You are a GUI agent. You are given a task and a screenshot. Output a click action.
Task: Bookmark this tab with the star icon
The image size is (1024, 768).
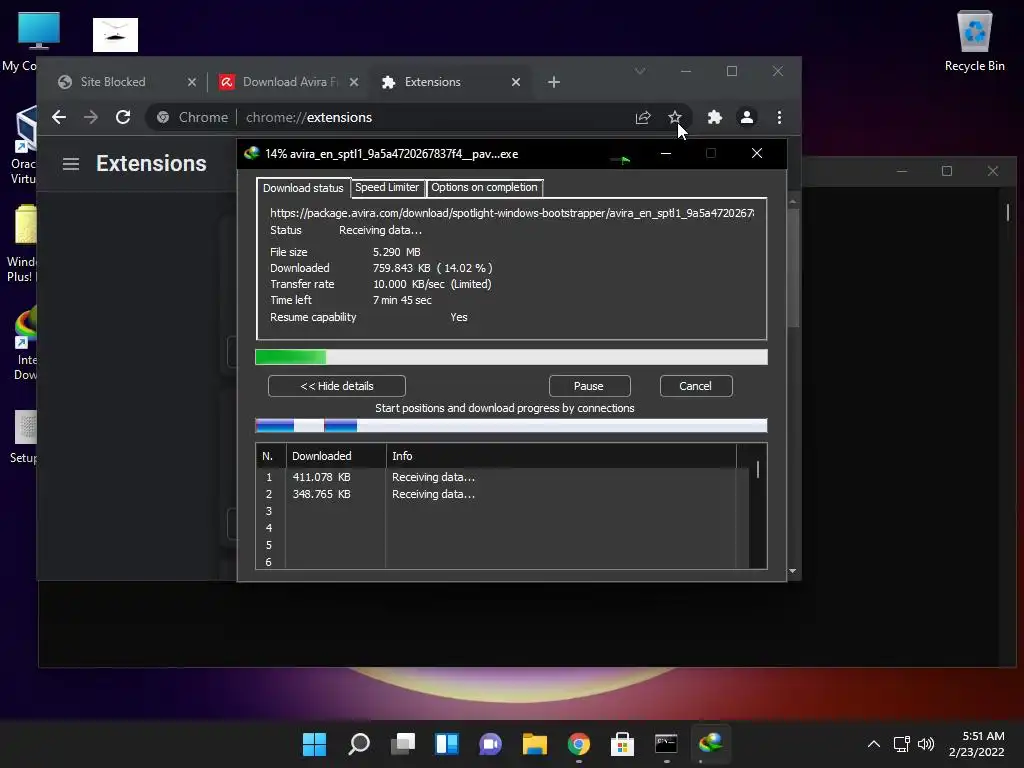[x=675, y=118]
